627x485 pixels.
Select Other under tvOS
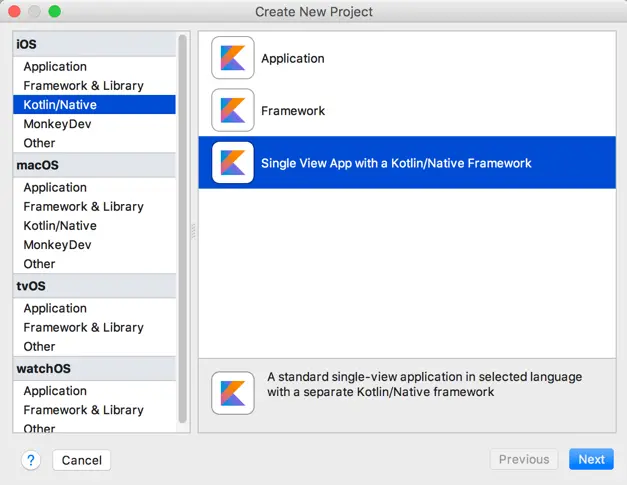[94, 347]
